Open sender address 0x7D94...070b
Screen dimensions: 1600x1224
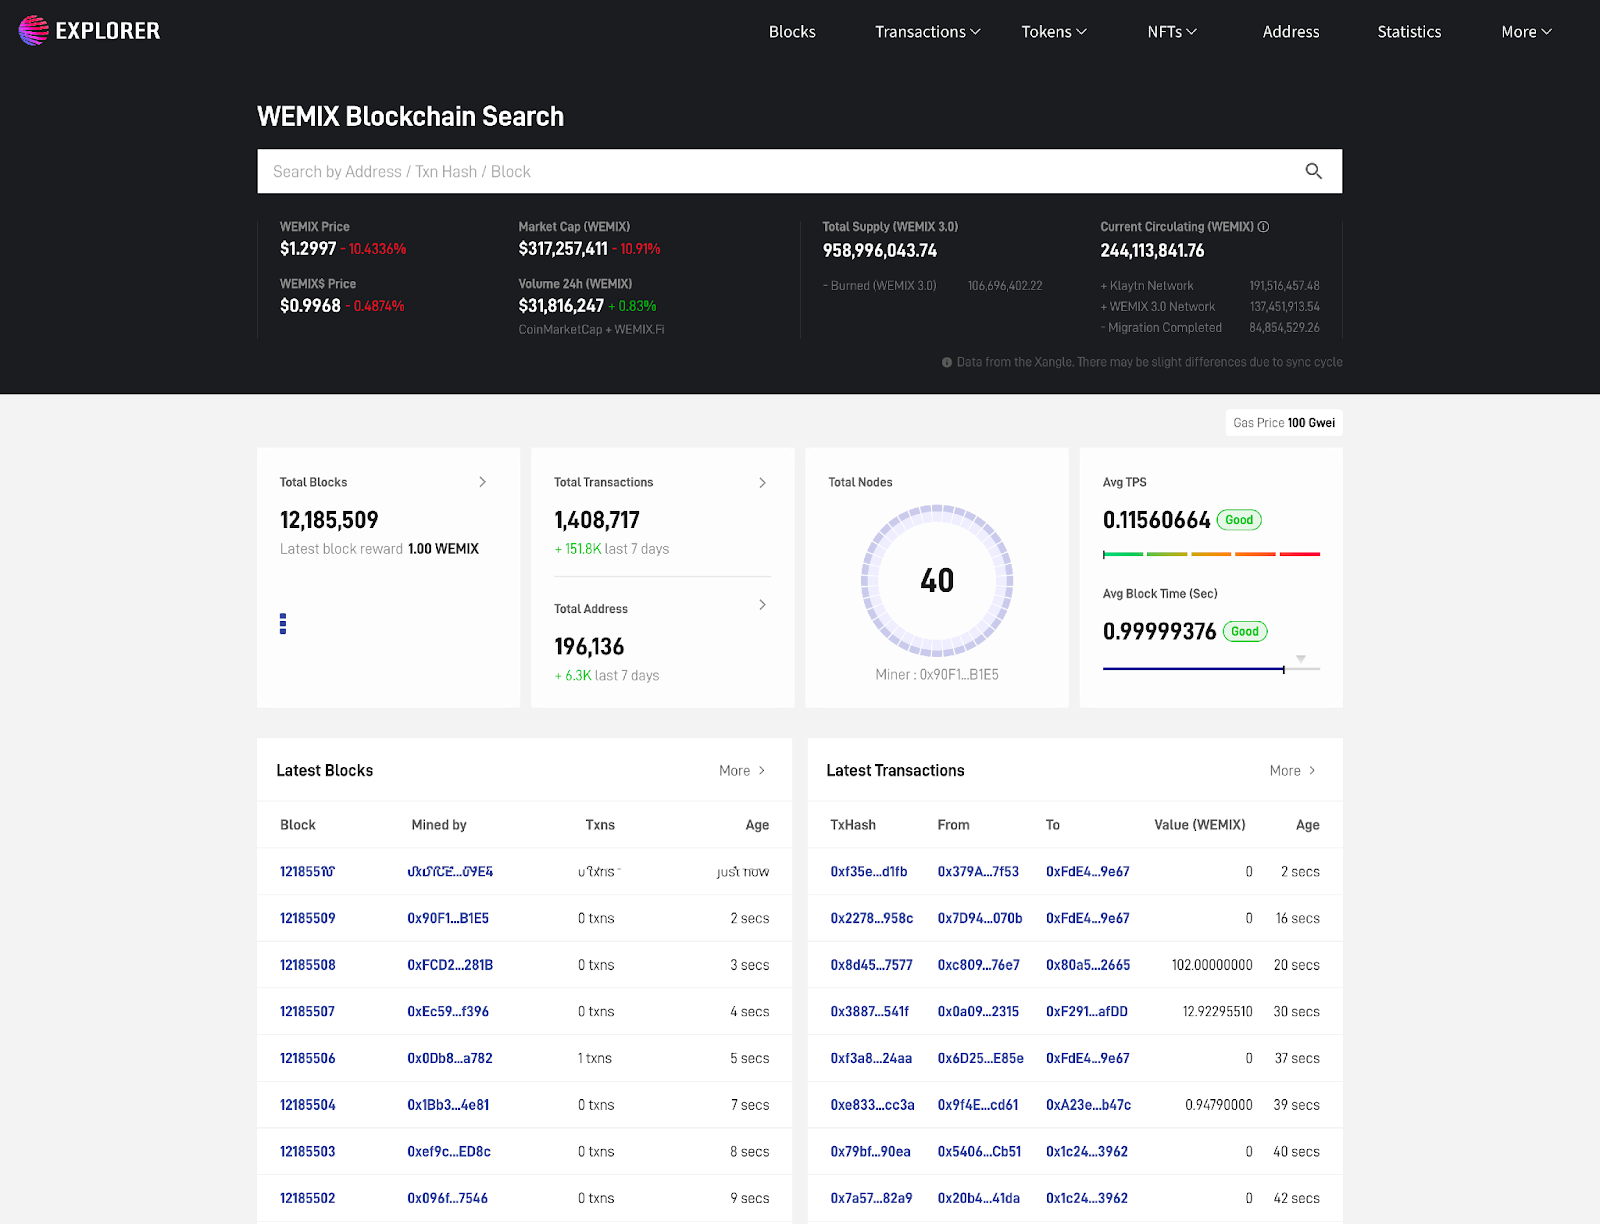coord(980,918)
